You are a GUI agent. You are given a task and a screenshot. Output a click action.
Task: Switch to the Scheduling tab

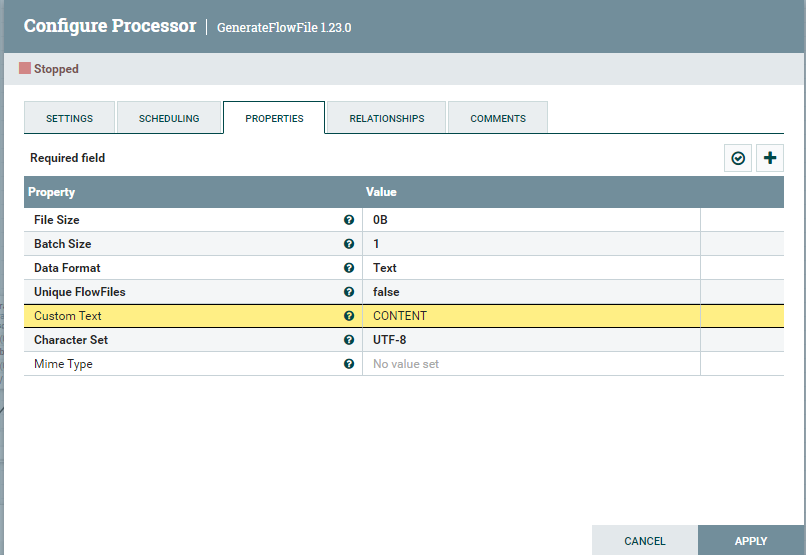(x=169, y=118)
